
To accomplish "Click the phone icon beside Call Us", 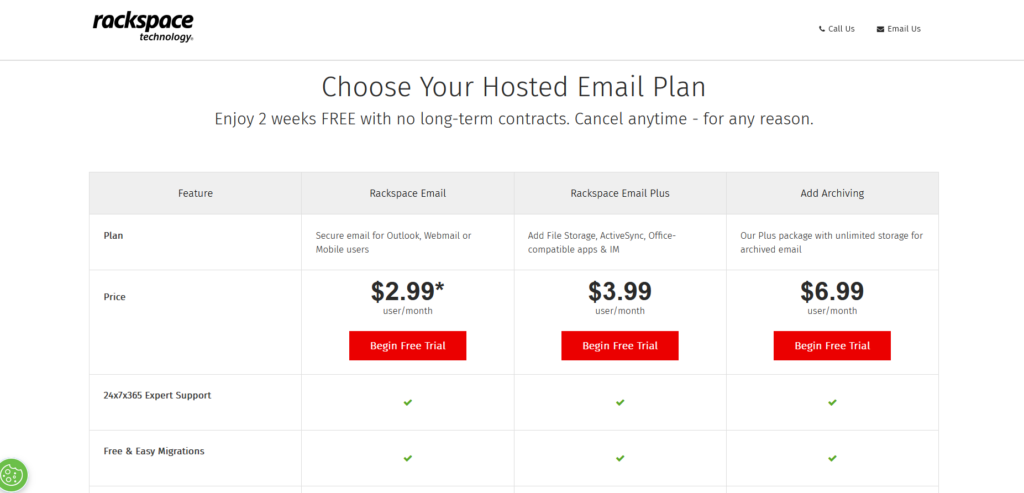I will tap(822, 29).
